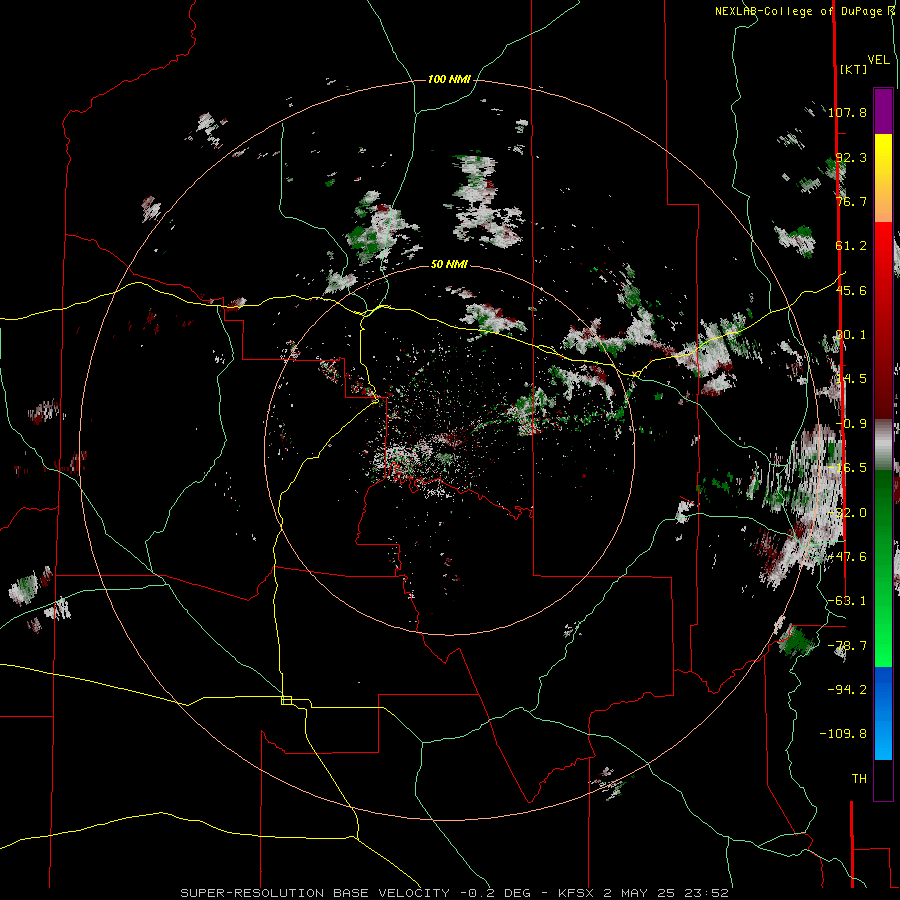900x900 pixels.
Task: Click the "VEL" legend heading
Action: coord(878,60)
